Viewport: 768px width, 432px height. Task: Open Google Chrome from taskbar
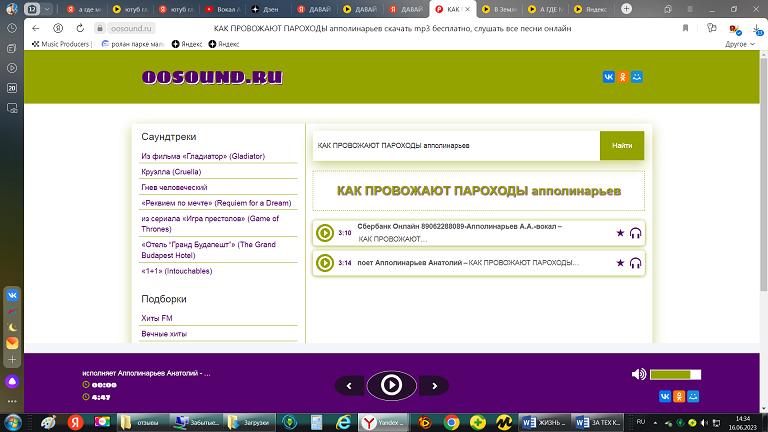[452, 422]
